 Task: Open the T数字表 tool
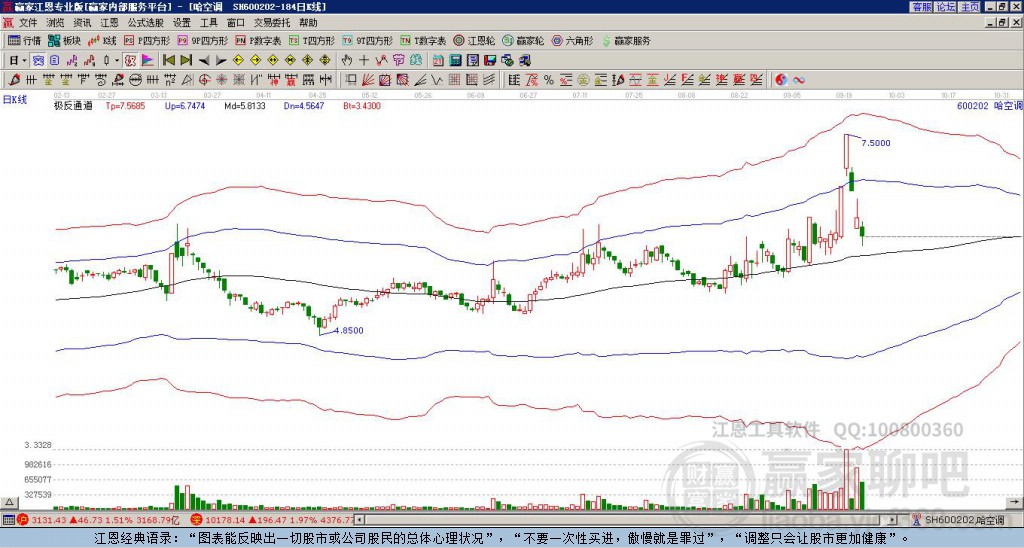(x=423, y=40)
